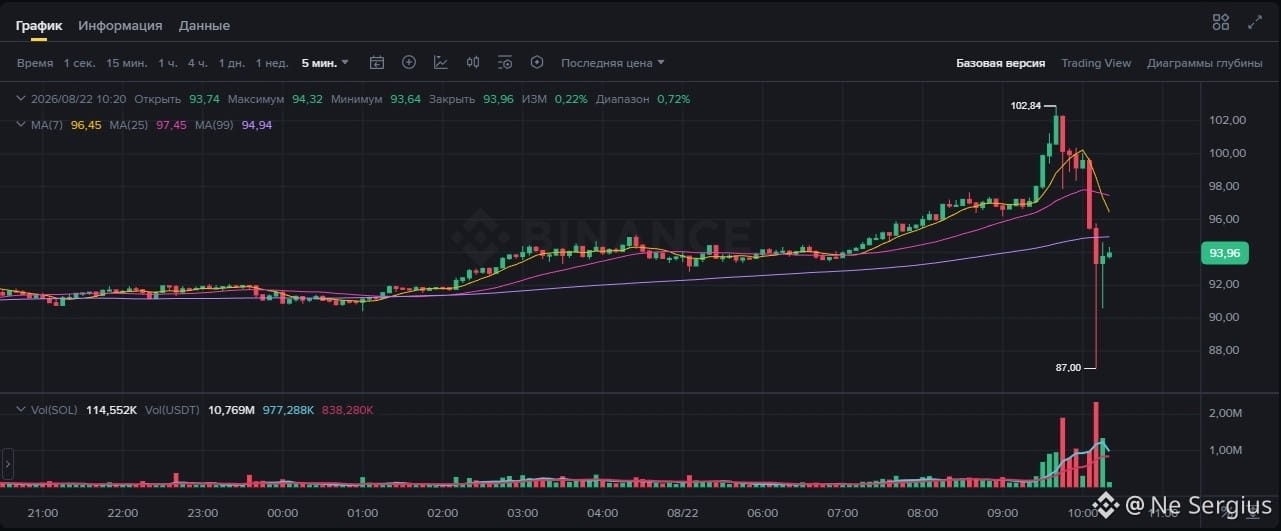Open the technical indicators line-chart icon

point(441,62)
